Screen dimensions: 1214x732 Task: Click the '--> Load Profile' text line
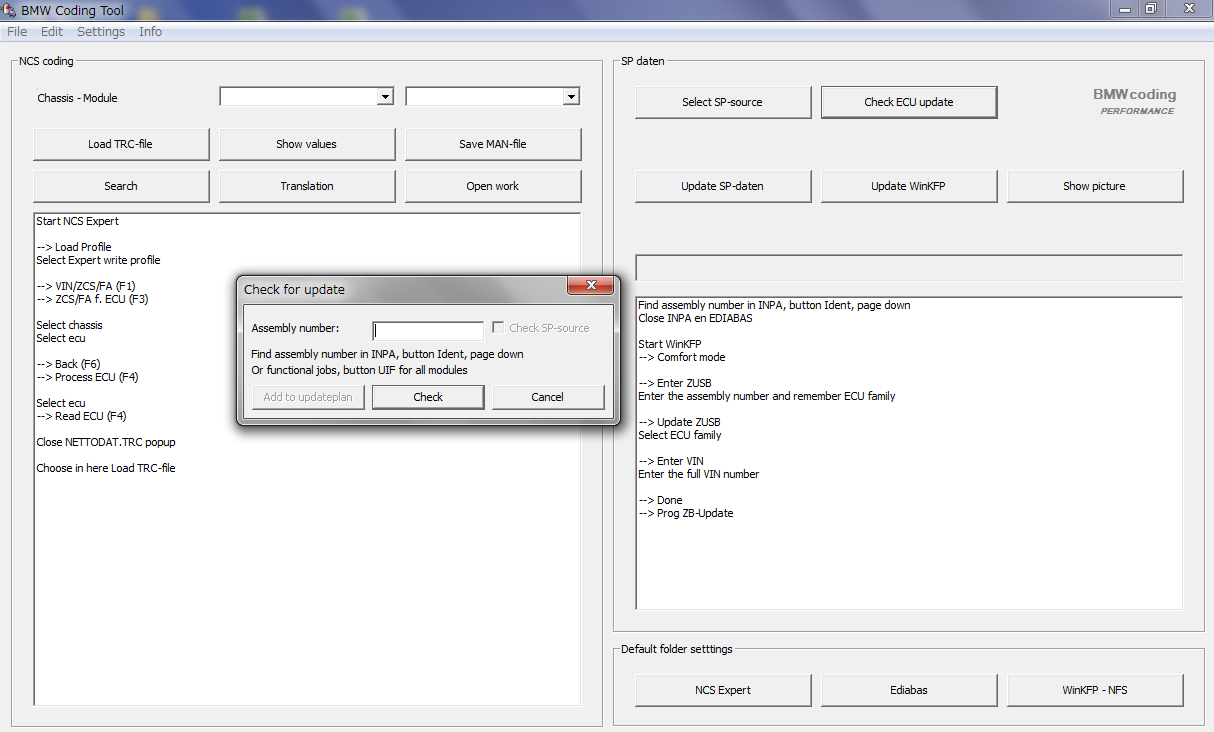tap(74, 247)
